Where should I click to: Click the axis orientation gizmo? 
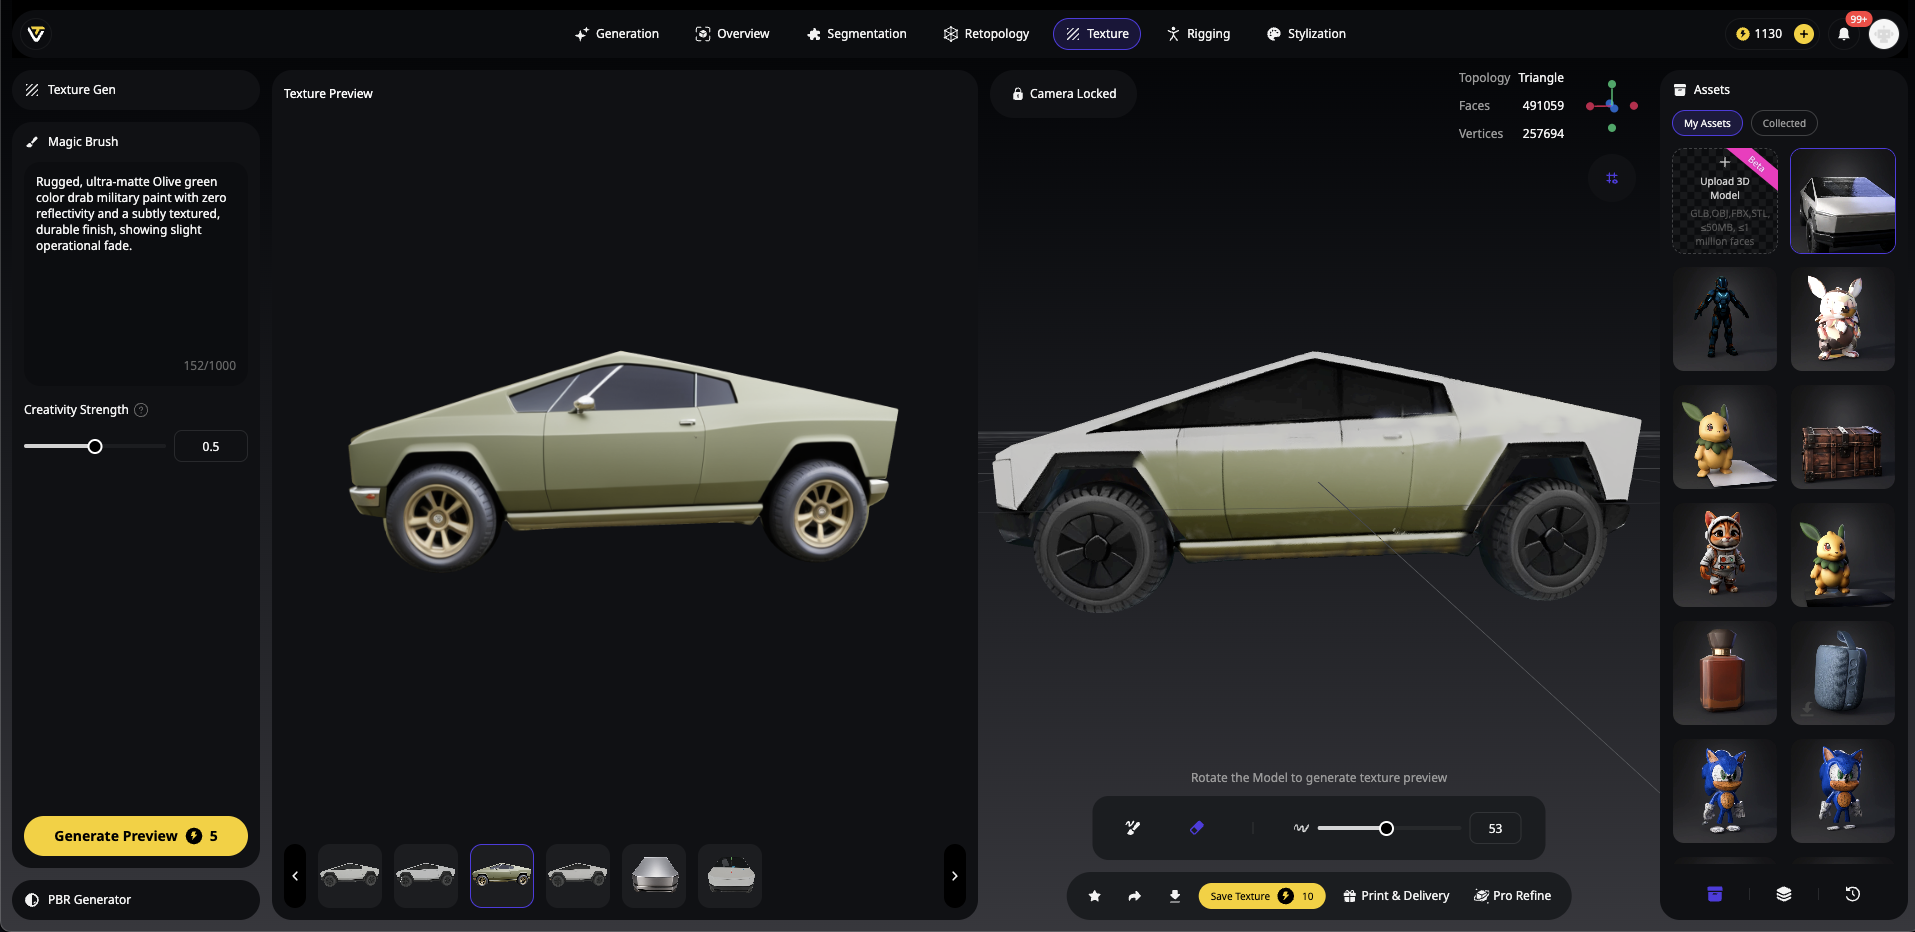[1612, 106]
